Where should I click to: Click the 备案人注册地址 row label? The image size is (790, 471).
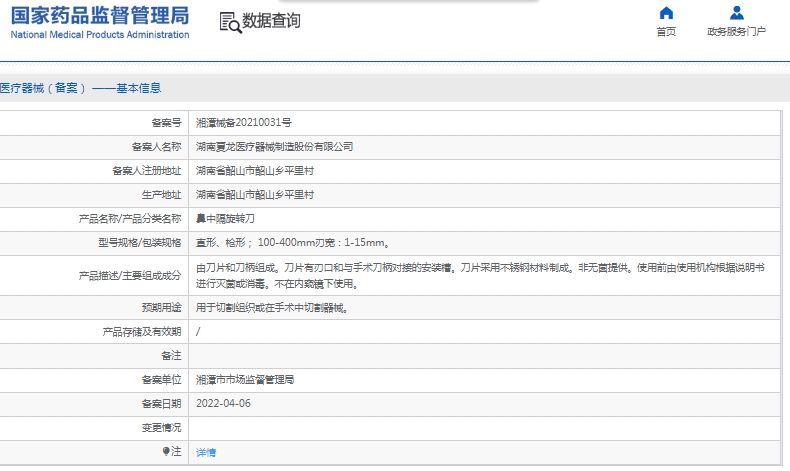coord(147,171)
